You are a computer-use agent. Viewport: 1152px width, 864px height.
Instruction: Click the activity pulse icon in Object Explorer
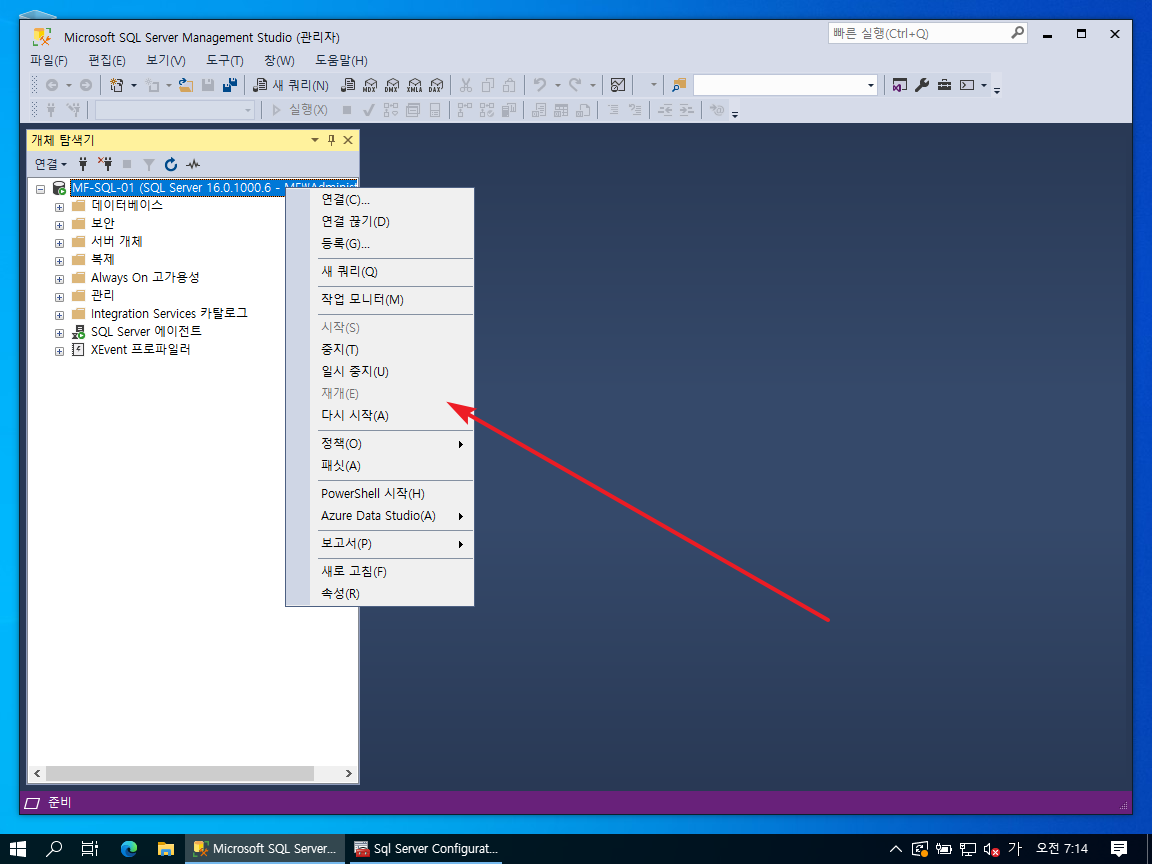tap(193, 164)
